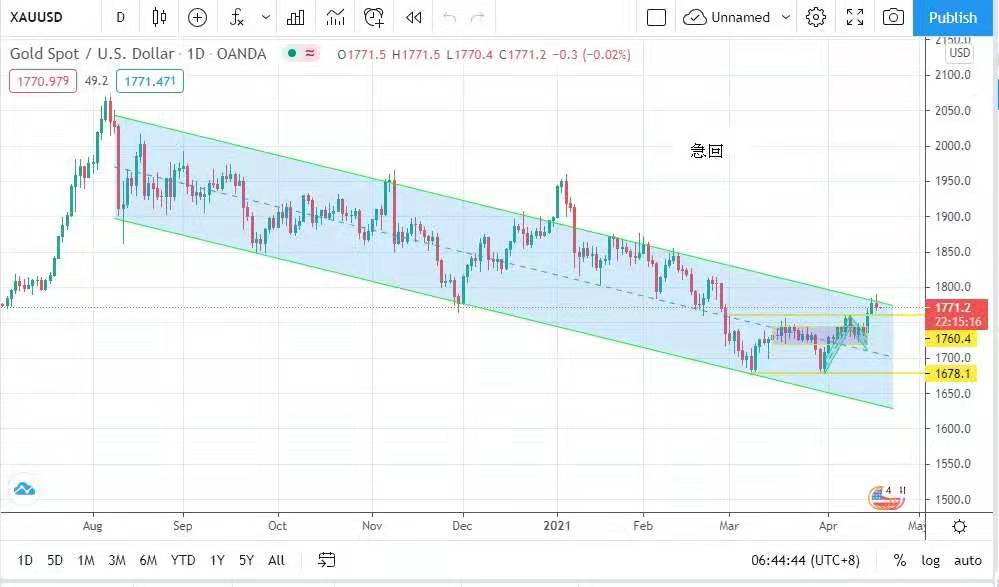This screenshot has width=999, height=587.
Task: Open the Indicators fx menu
Action: coord(237,17)
